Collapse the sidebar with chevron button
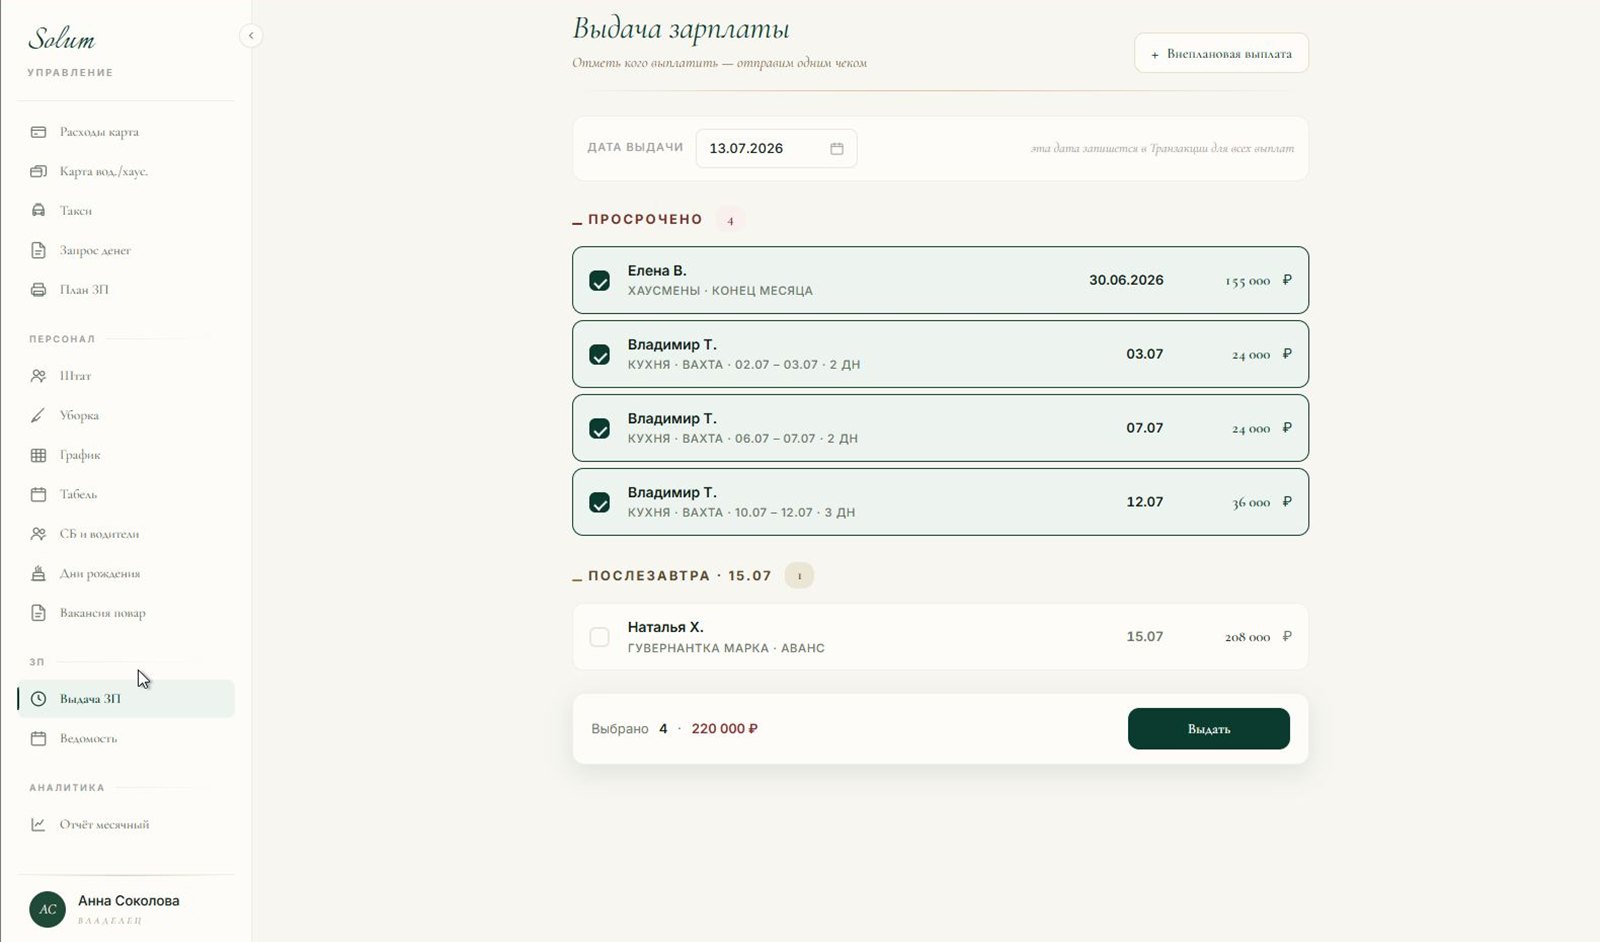This screenshot has height=942, width=1600. point(251,36)
